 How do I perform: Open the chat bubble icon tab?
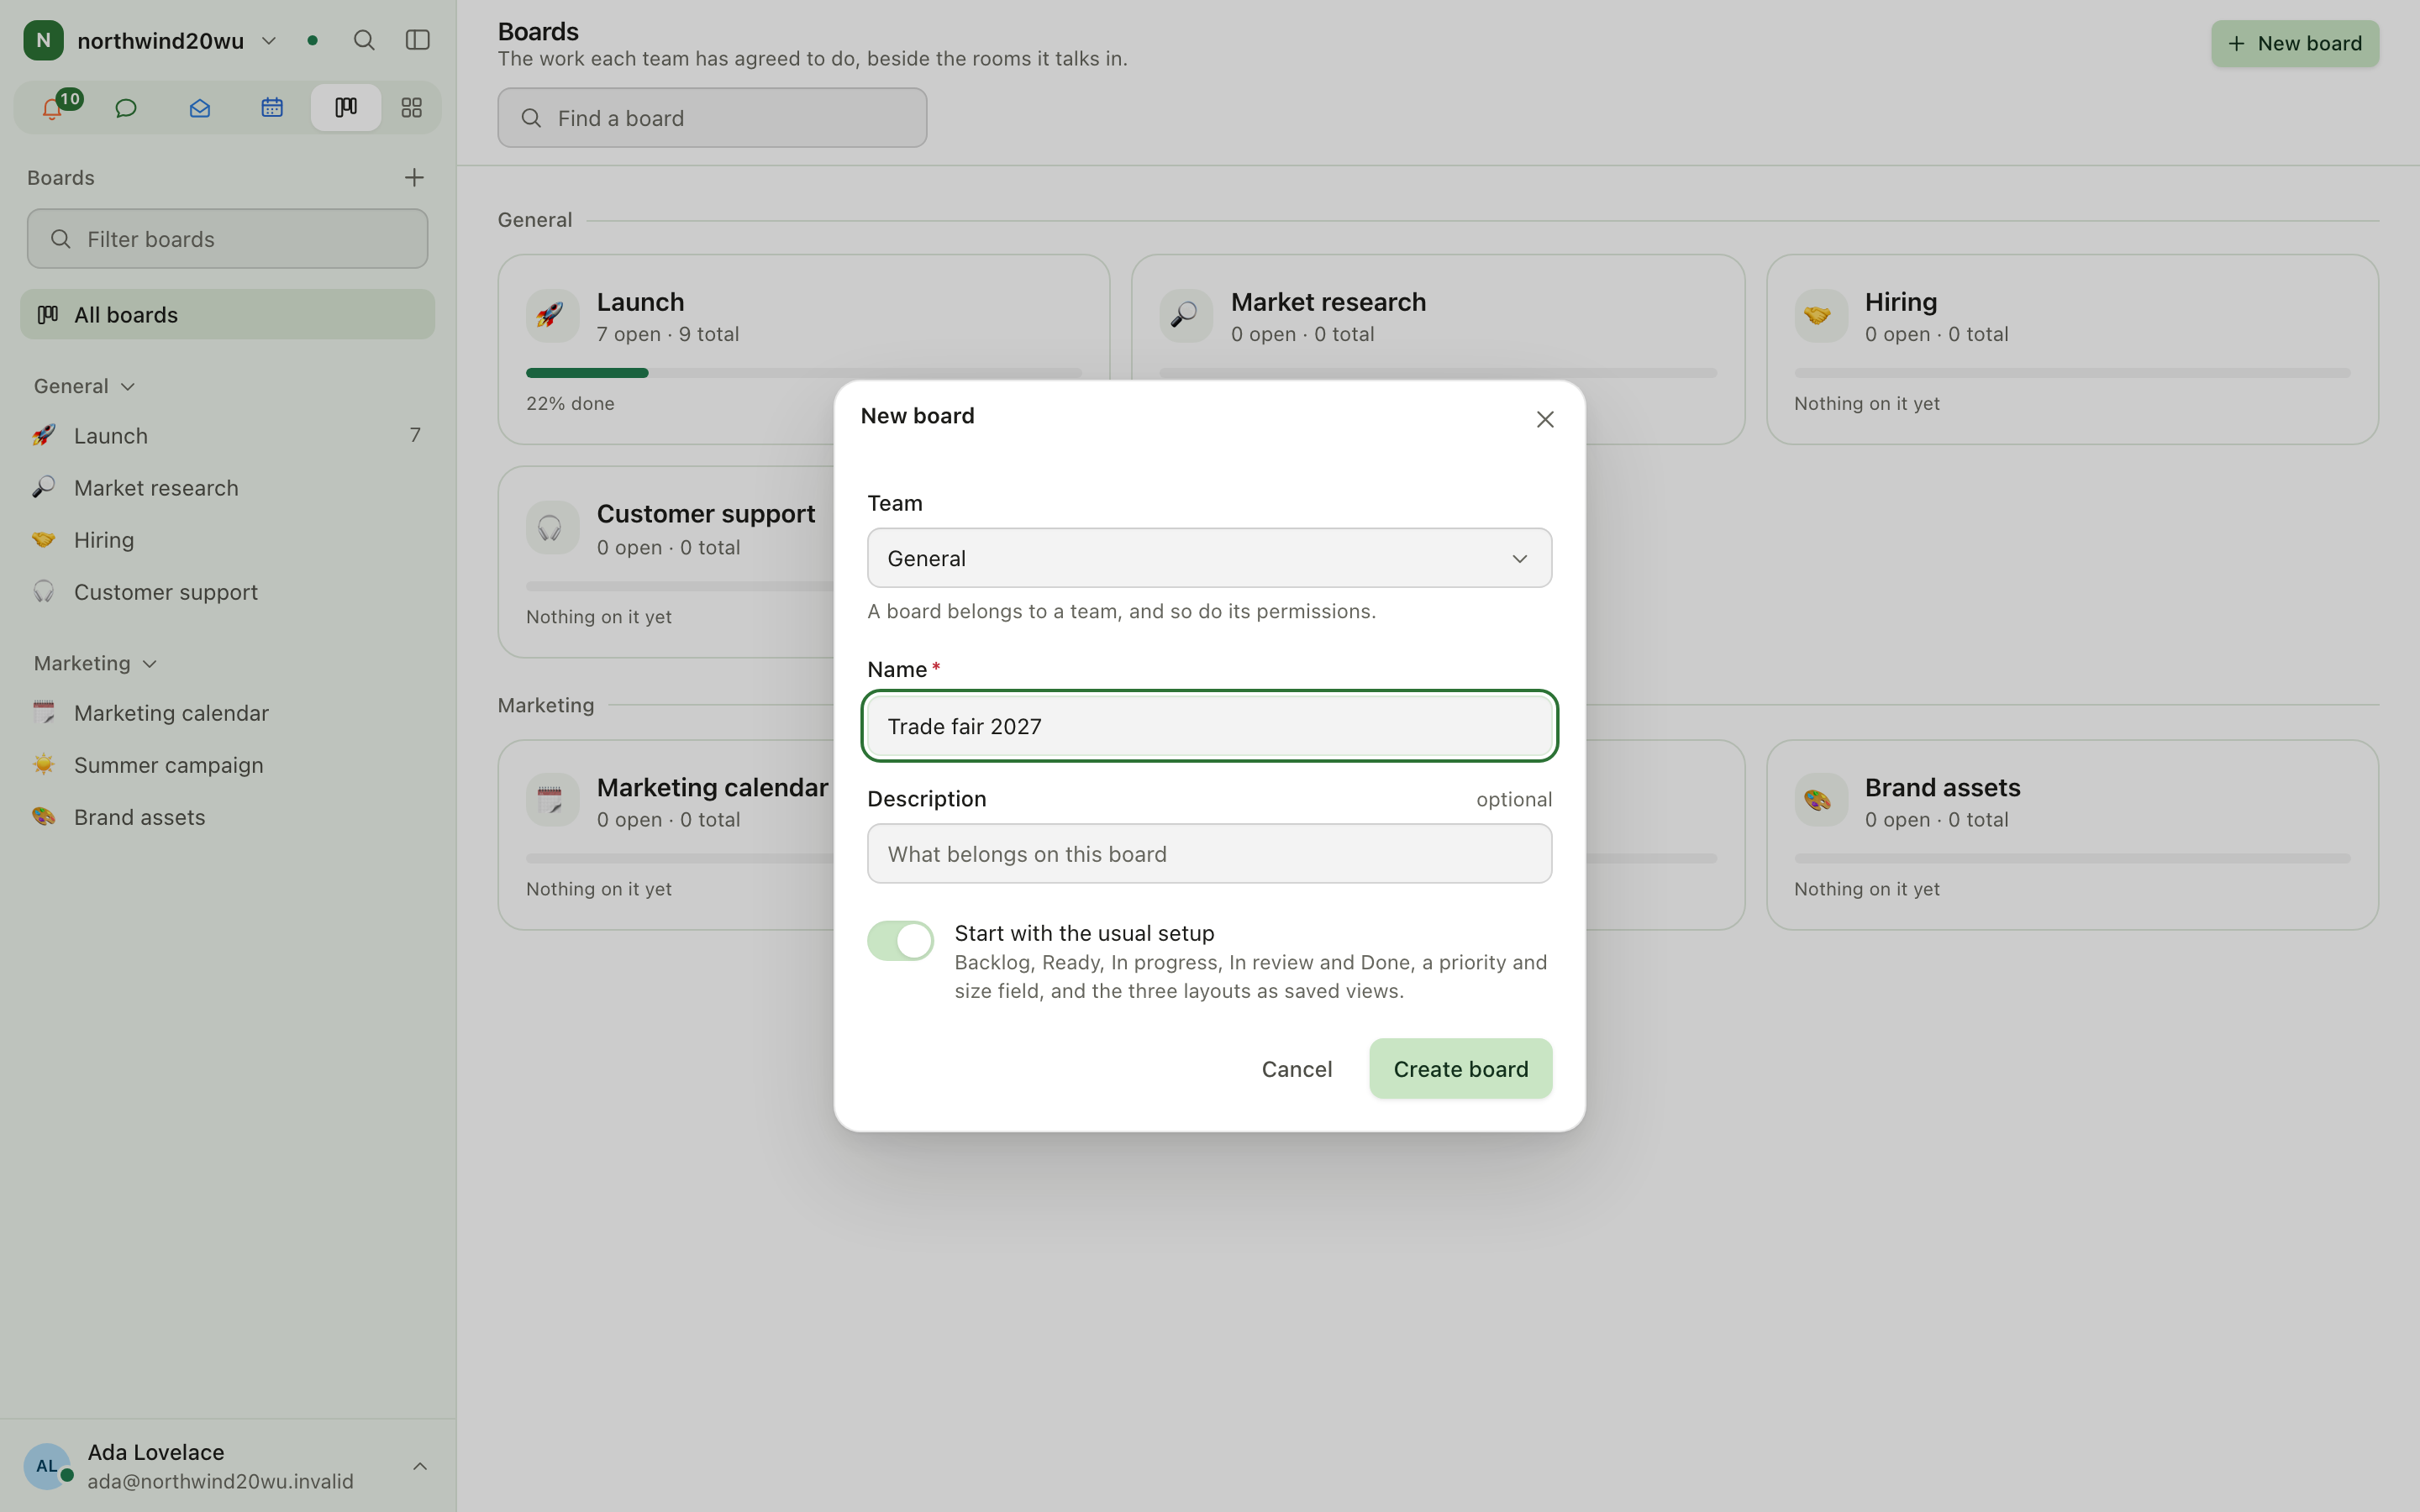126,108
